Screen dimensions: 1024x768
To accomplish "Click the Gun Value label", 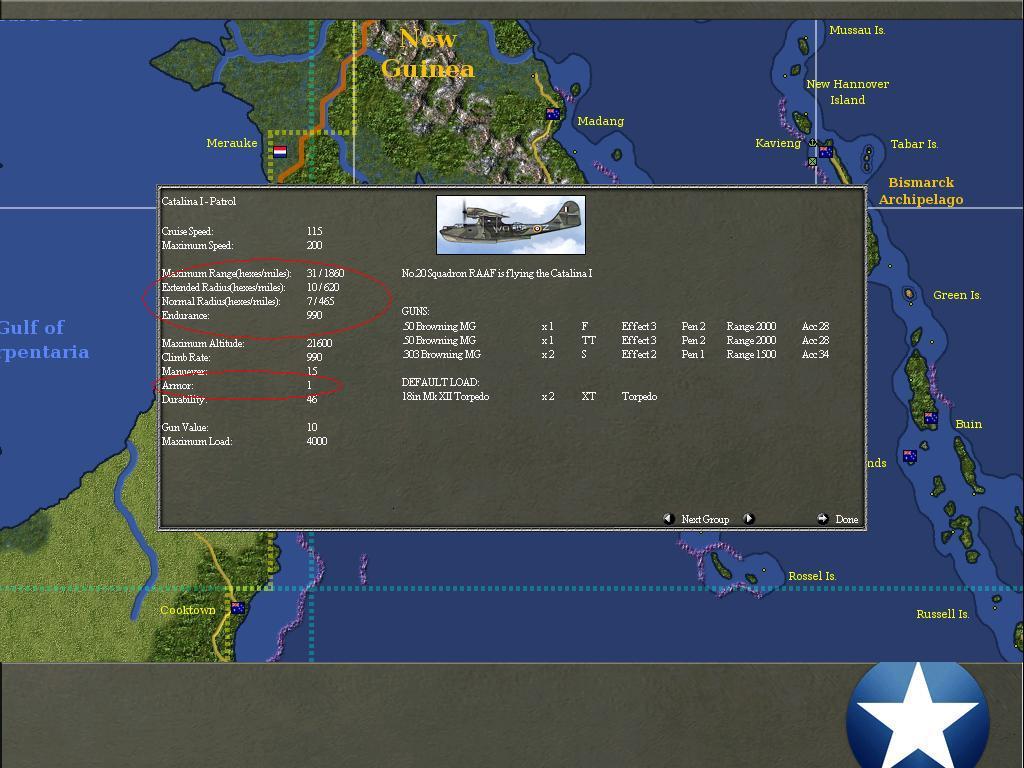I will tap(185, 427).
